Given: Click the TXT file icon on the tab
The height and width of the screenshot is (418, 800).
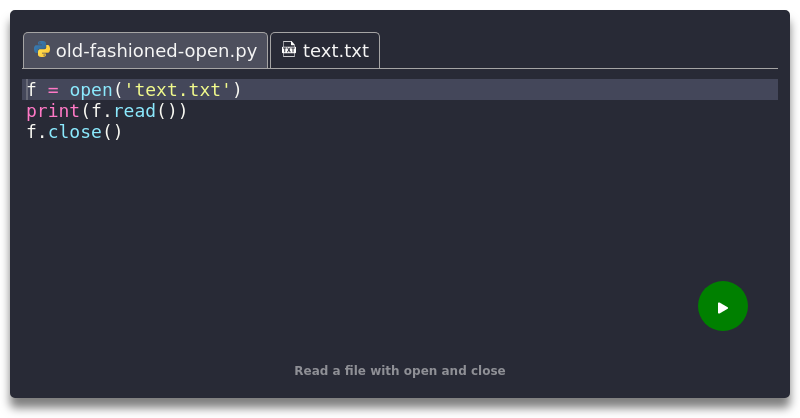Looking at the screenshot, I should pos(289,50).
